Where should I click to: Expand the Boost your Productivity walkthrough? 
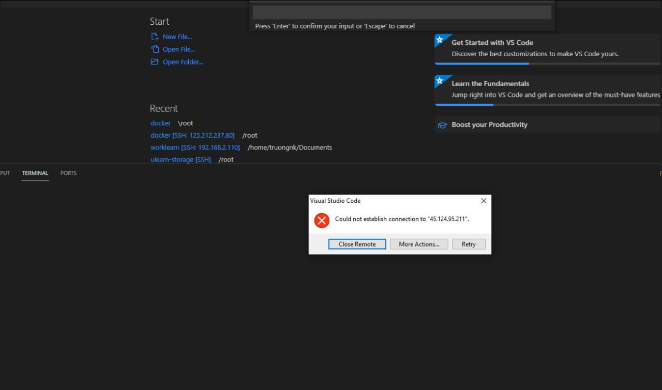[x=548, y=125]
